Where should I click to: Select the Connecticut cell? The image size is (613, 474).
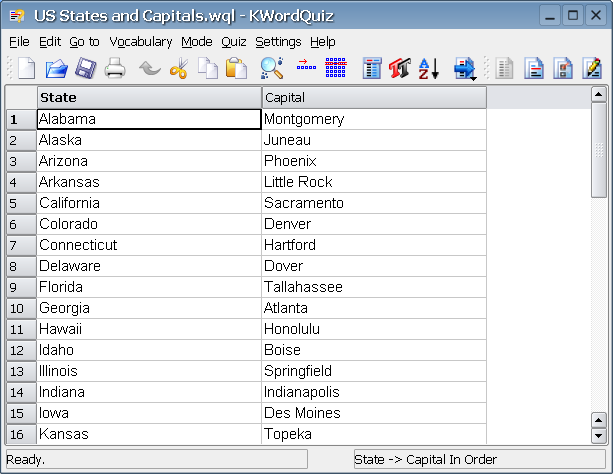[x=149, y=245]
